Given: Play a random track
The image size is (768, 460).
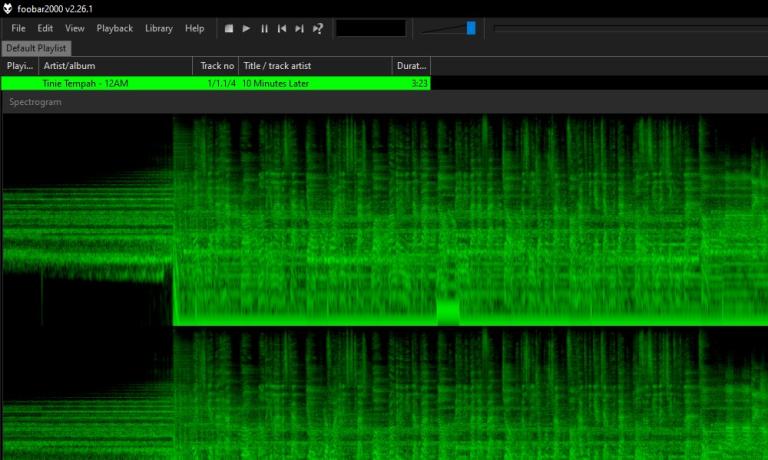Looking at the screenshot, I should coord(318,28).
